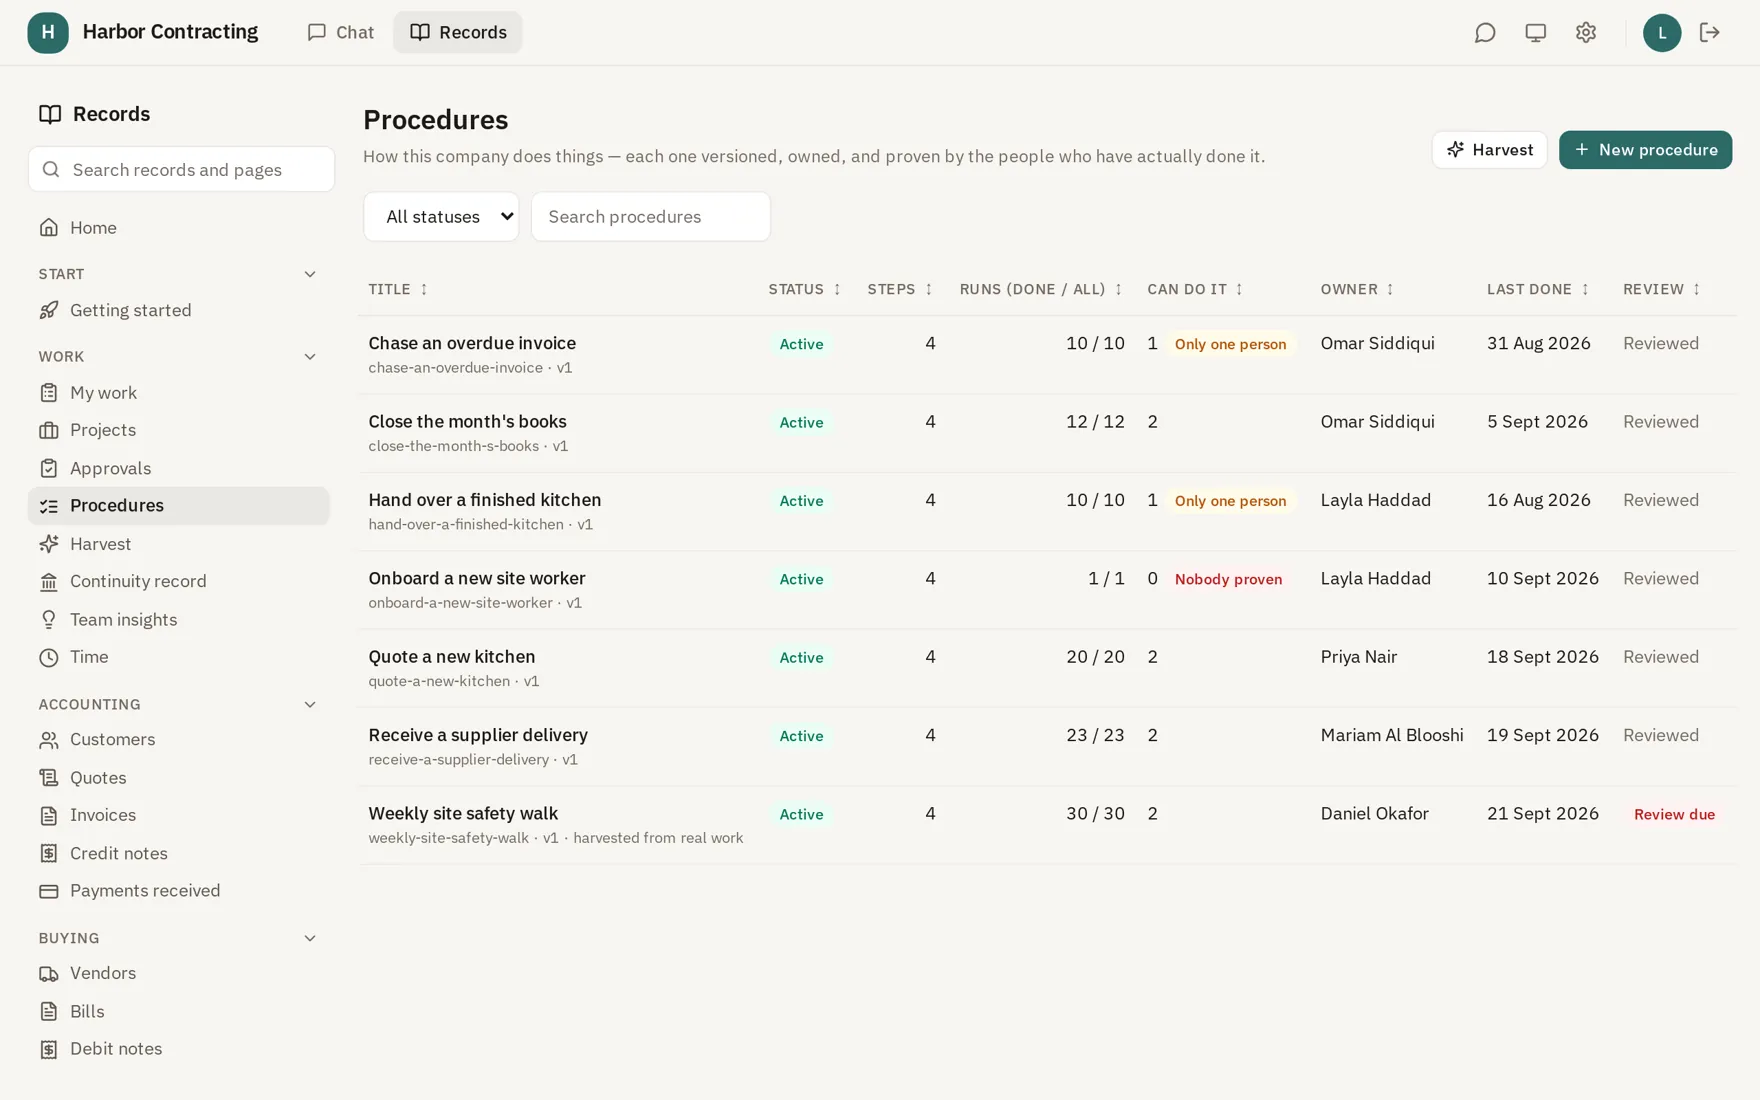Open settings gear icon
Image resolution: width=1760 pixels, height=1100 pixels.
point(1585,32)
